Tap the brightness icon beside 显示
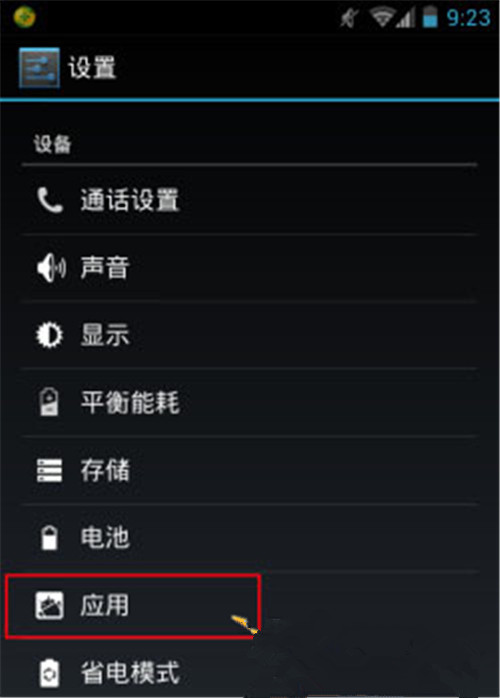The height and width of the screenshot is (698, 500). 49,335
